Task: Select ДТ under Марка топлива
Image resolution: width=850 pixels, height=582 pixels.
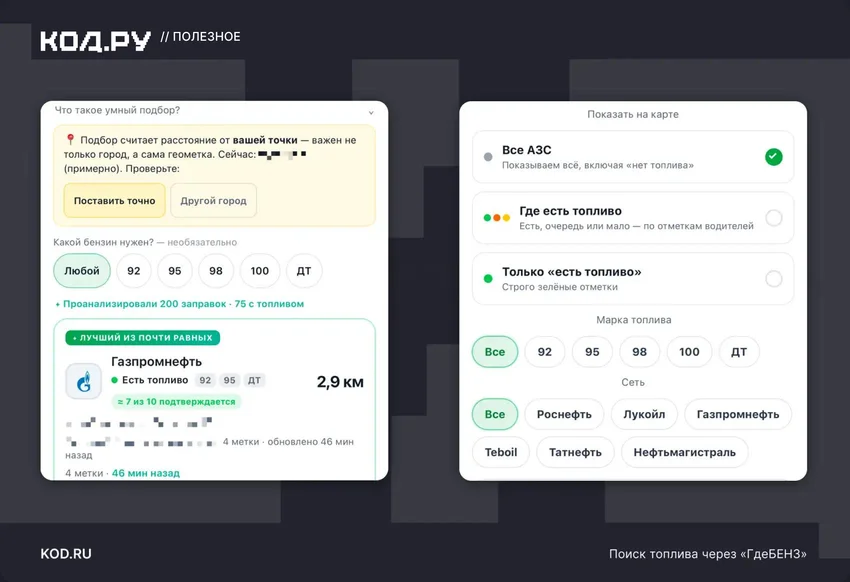Action: click(x=739, y=352)
